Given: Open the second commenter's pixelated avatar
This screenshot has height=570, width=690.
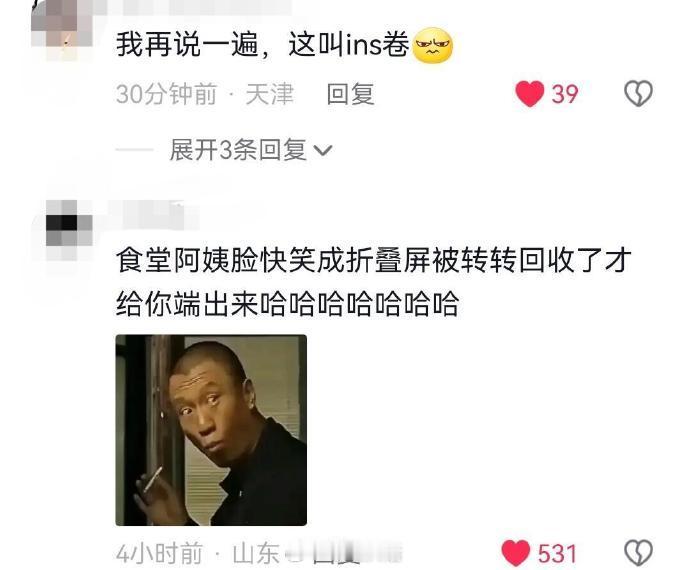Looking at the screenshot, I should [69, 229].
